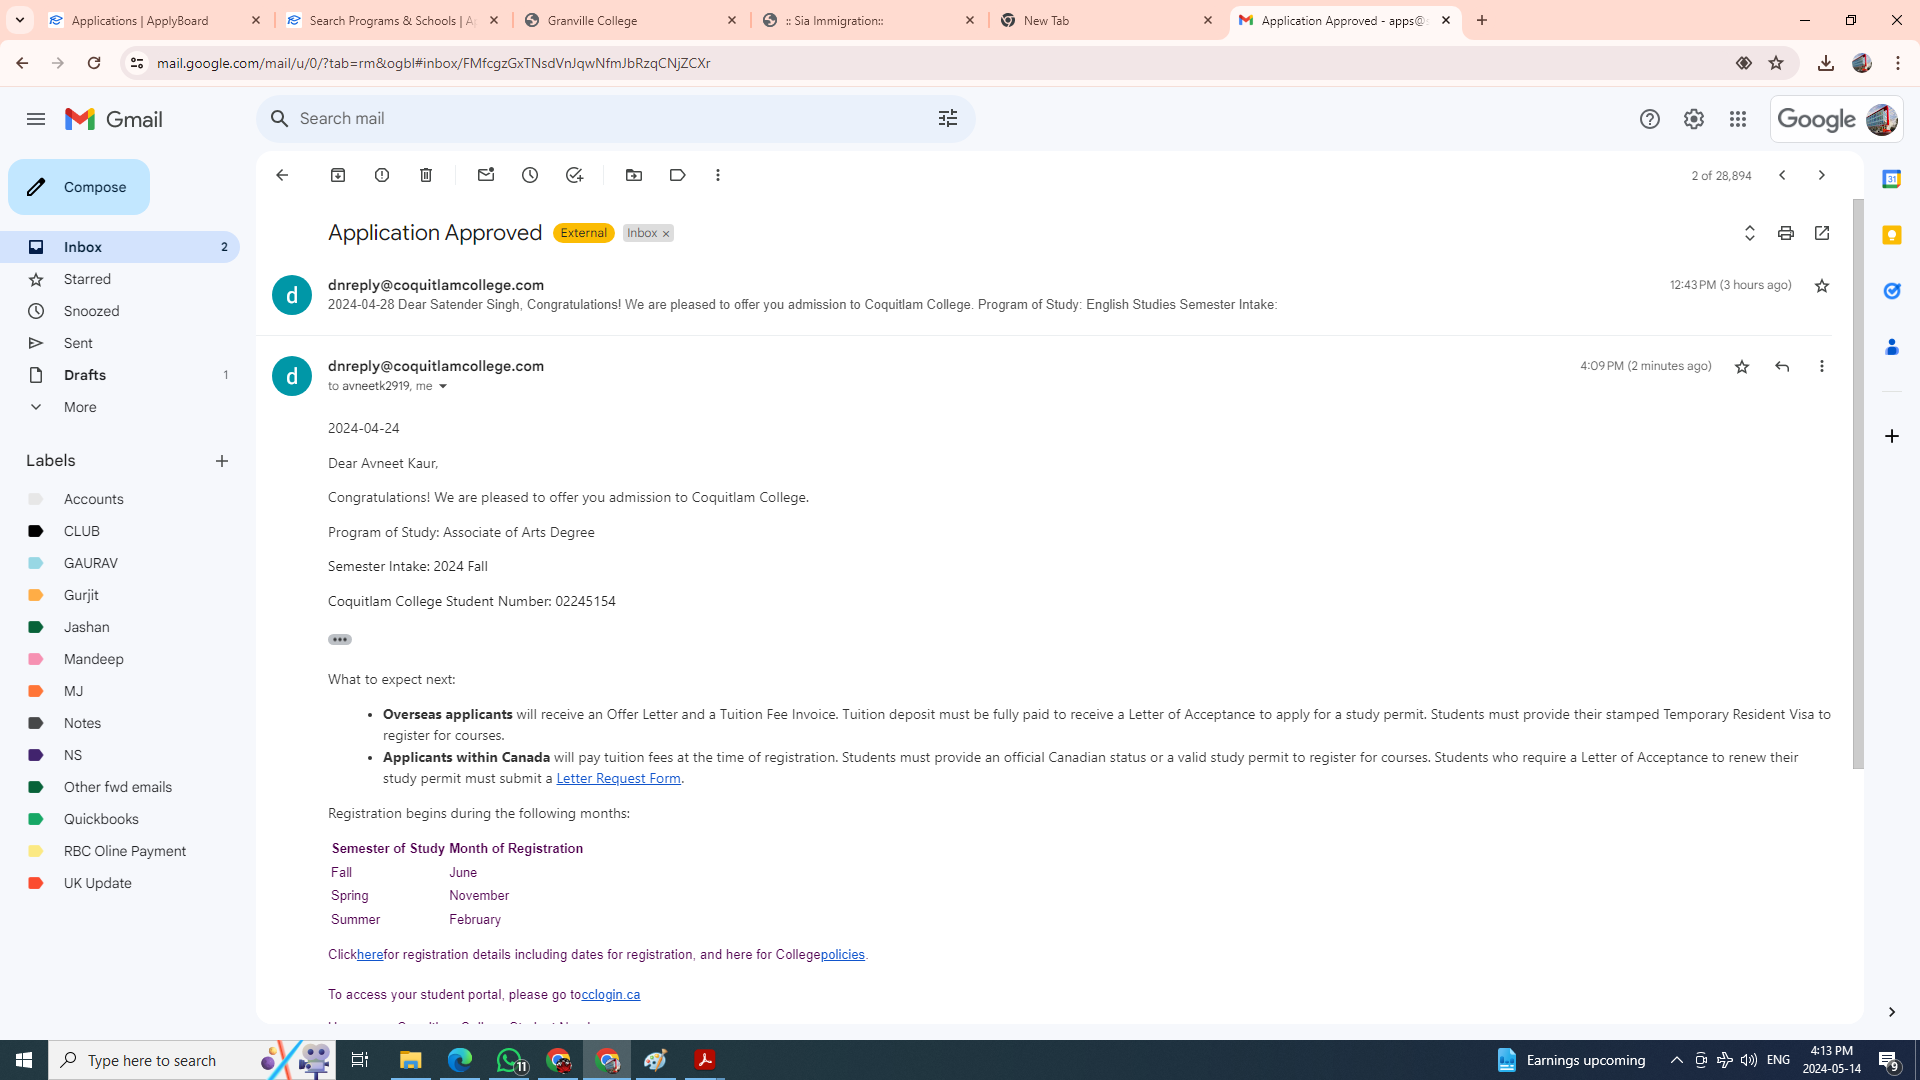Go back to inbox with arrow
This screenshot has width=1920, height=1080.
pyautogui.click(x=282, y=175)
